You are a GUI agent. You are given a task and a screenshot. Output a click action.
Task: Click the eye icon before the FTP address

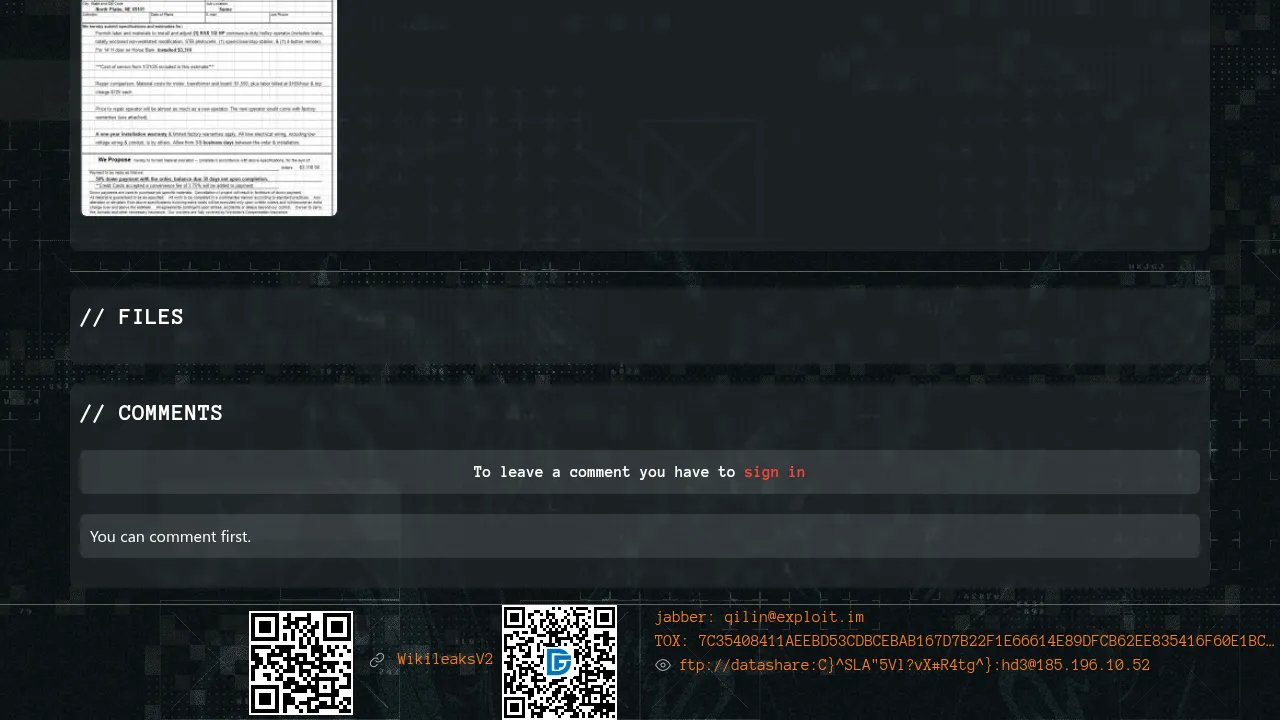click(x=663, y=665)
